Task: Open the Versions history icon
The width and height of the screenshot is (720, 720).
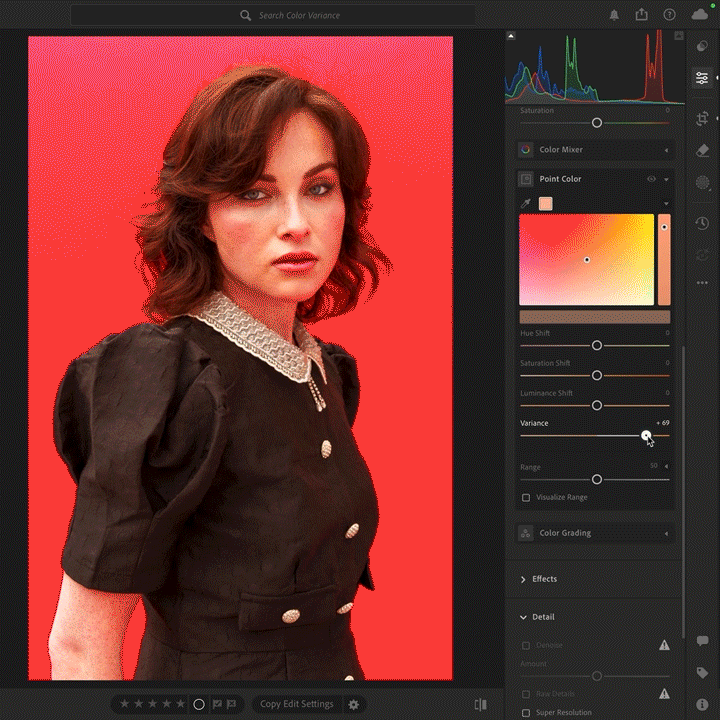Action: (702, 223)
